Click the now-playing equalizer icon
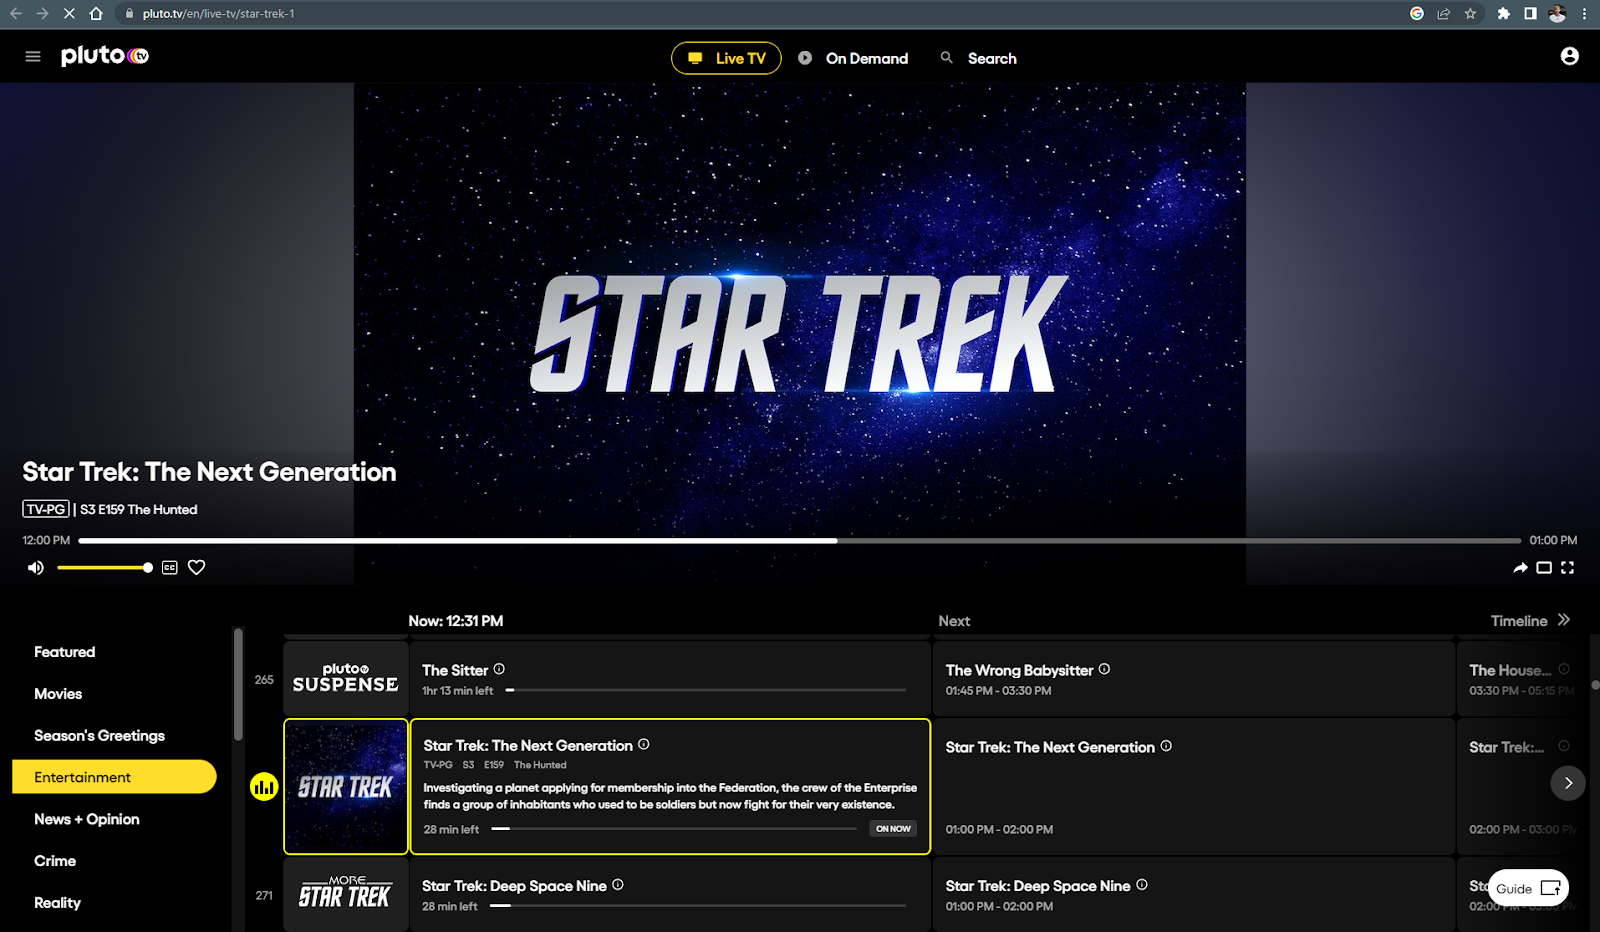The height and width of the screenshot is (932, 1600). pos(264,787)
